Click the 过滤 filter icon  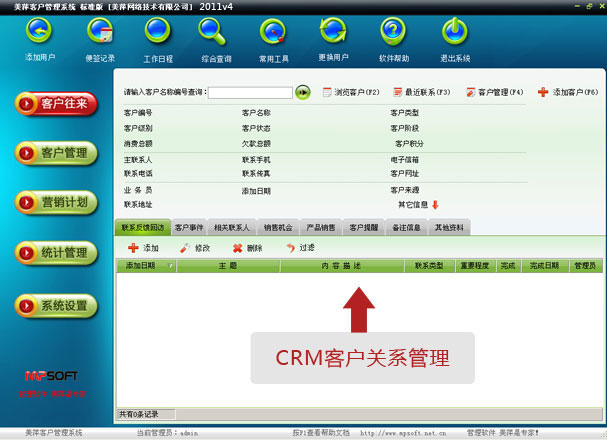(x=290, y=248)
